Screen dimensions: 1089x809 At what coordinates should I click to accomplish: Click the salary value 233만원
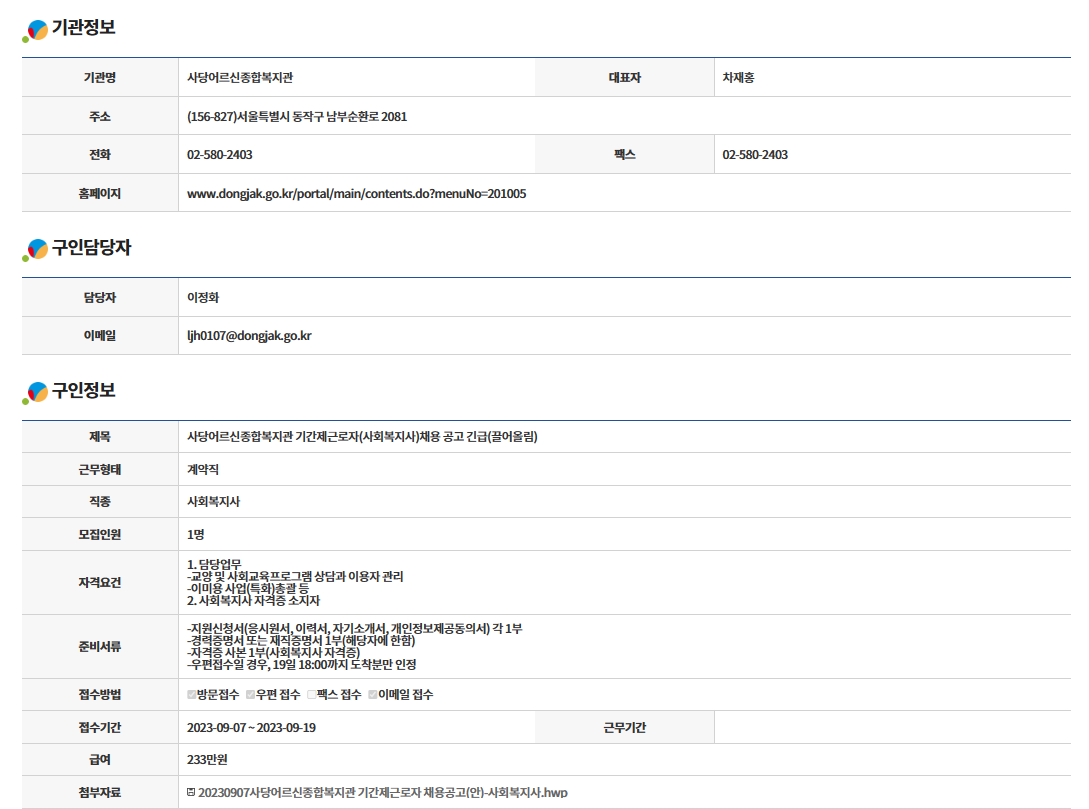click(207, 759)
